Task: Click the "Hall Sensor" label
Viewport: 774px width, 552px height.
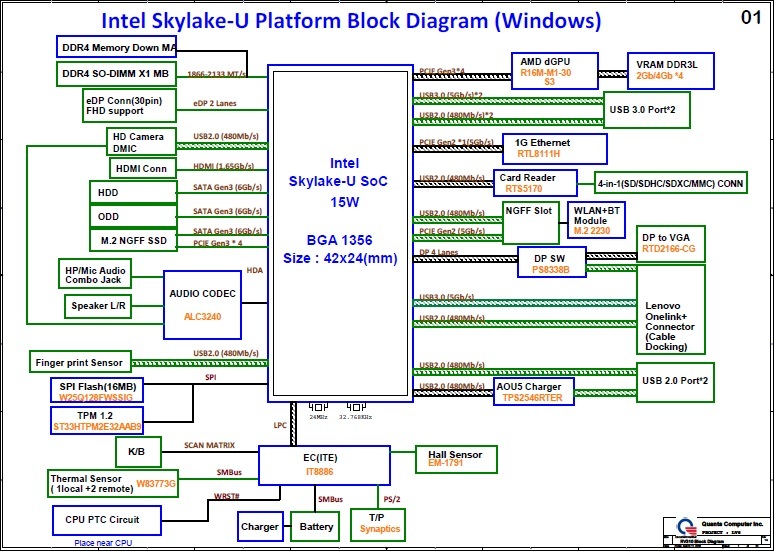Action: pyautogui.click(x=455, y=454)
